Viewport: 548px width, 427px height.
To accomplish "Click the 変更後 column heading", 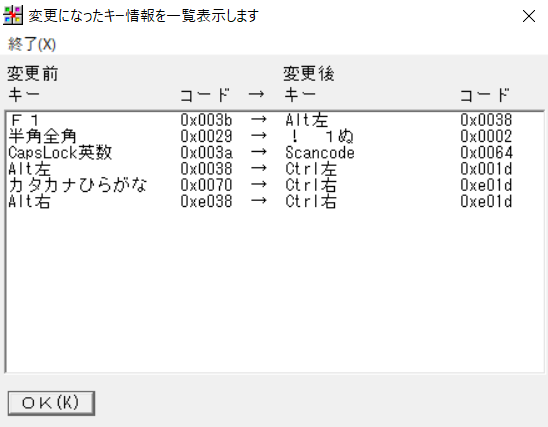I will (309, 74).
